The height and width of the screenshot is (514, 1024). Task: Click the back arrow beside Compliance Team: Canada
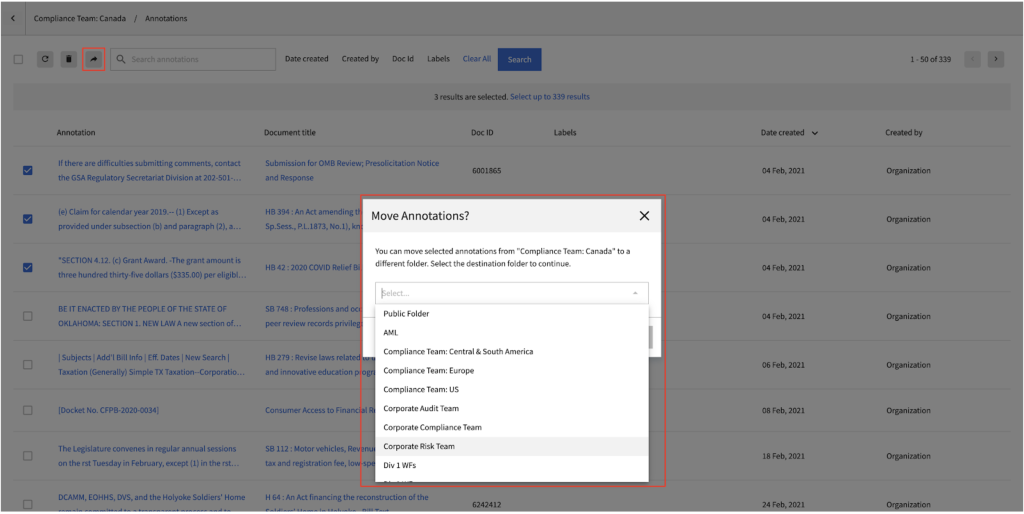click(x=12, y=18)
